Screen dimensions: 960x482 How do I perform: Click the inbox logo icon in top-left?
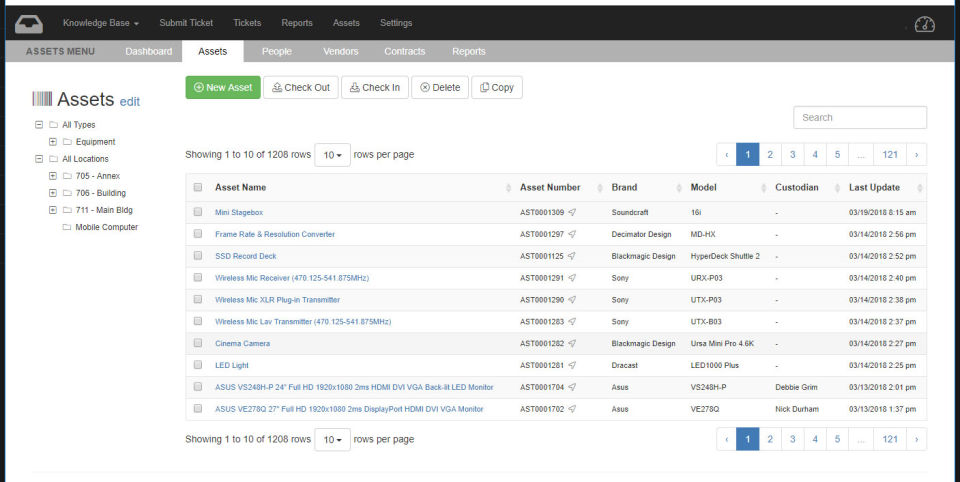(x=28, y=23)
